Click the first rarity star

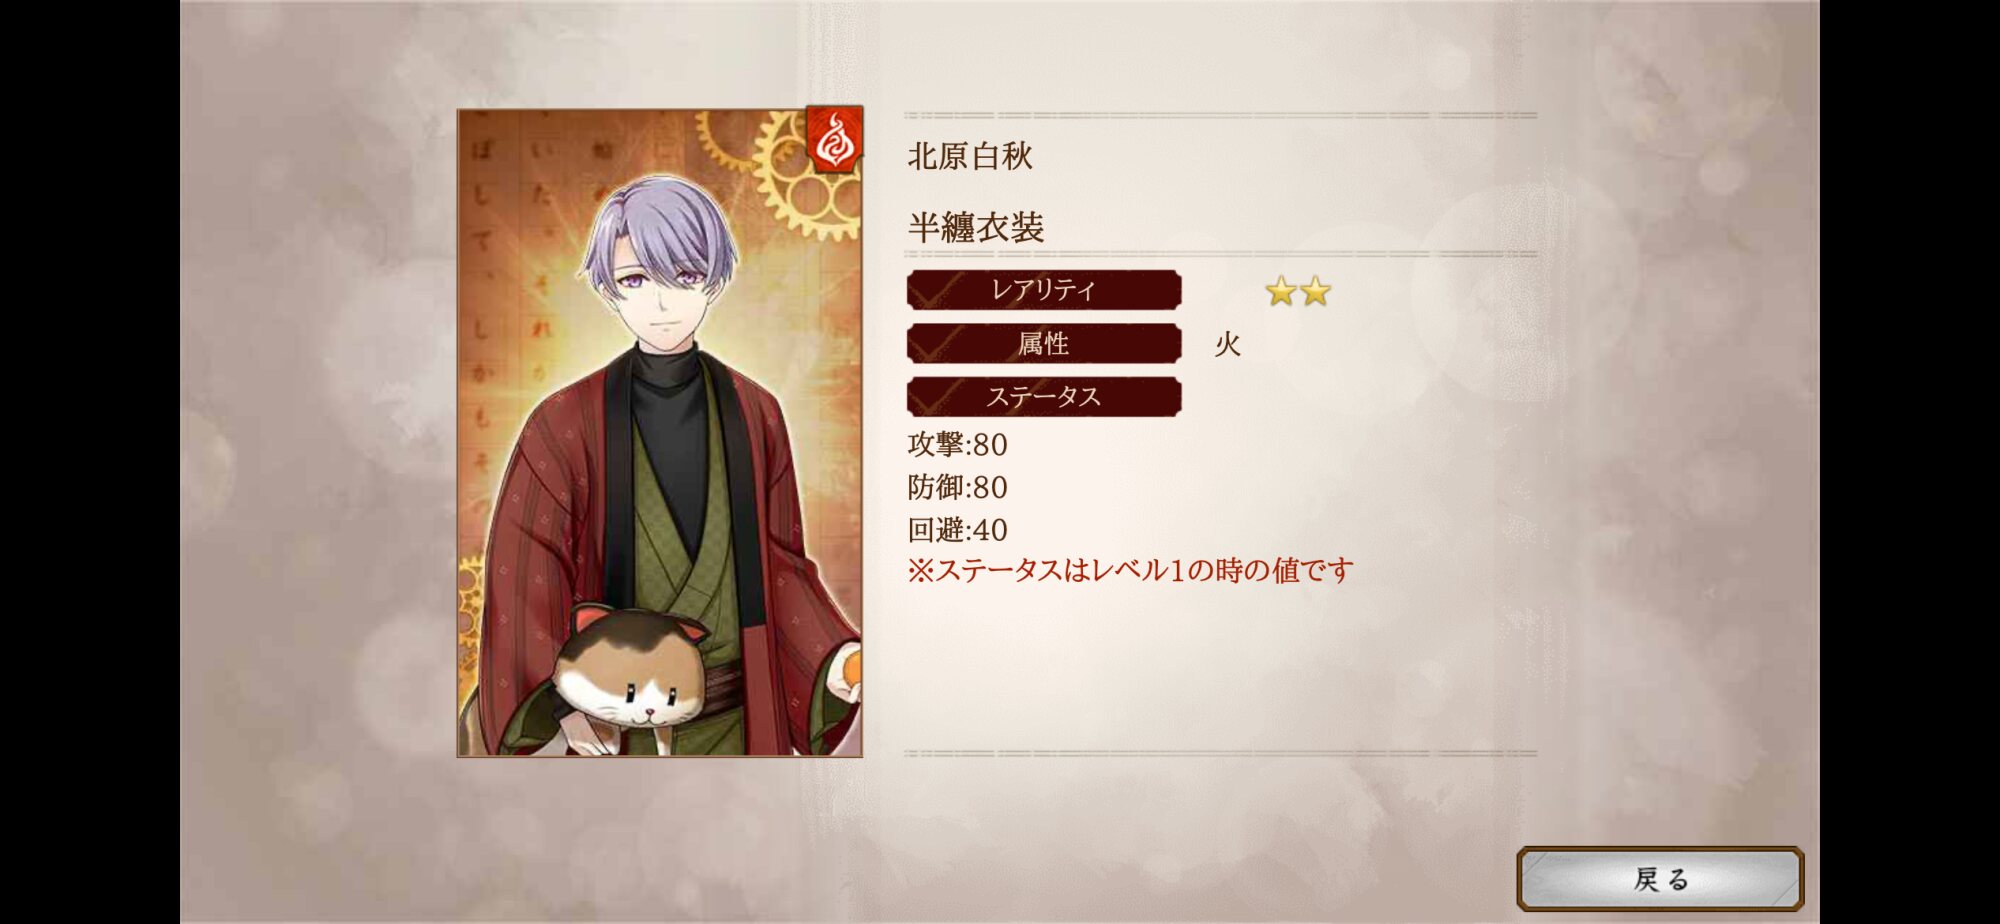(1281, 291)
